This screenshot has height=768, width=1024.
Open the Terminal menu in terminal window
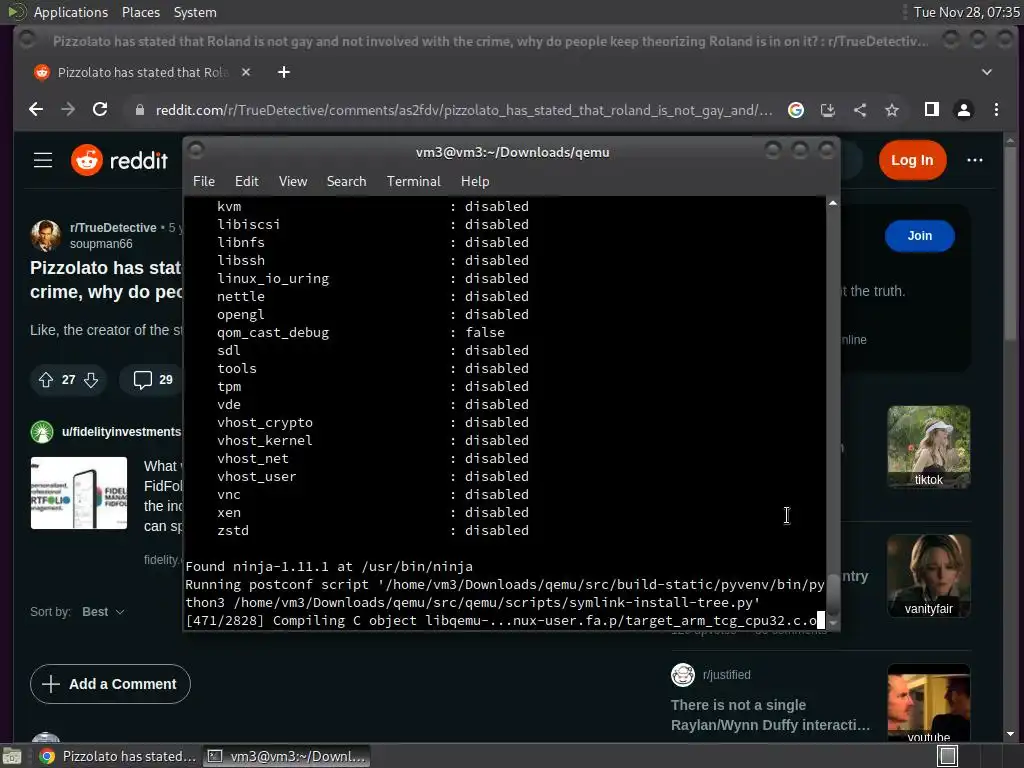pyautogui.click(x=413, y=182)
